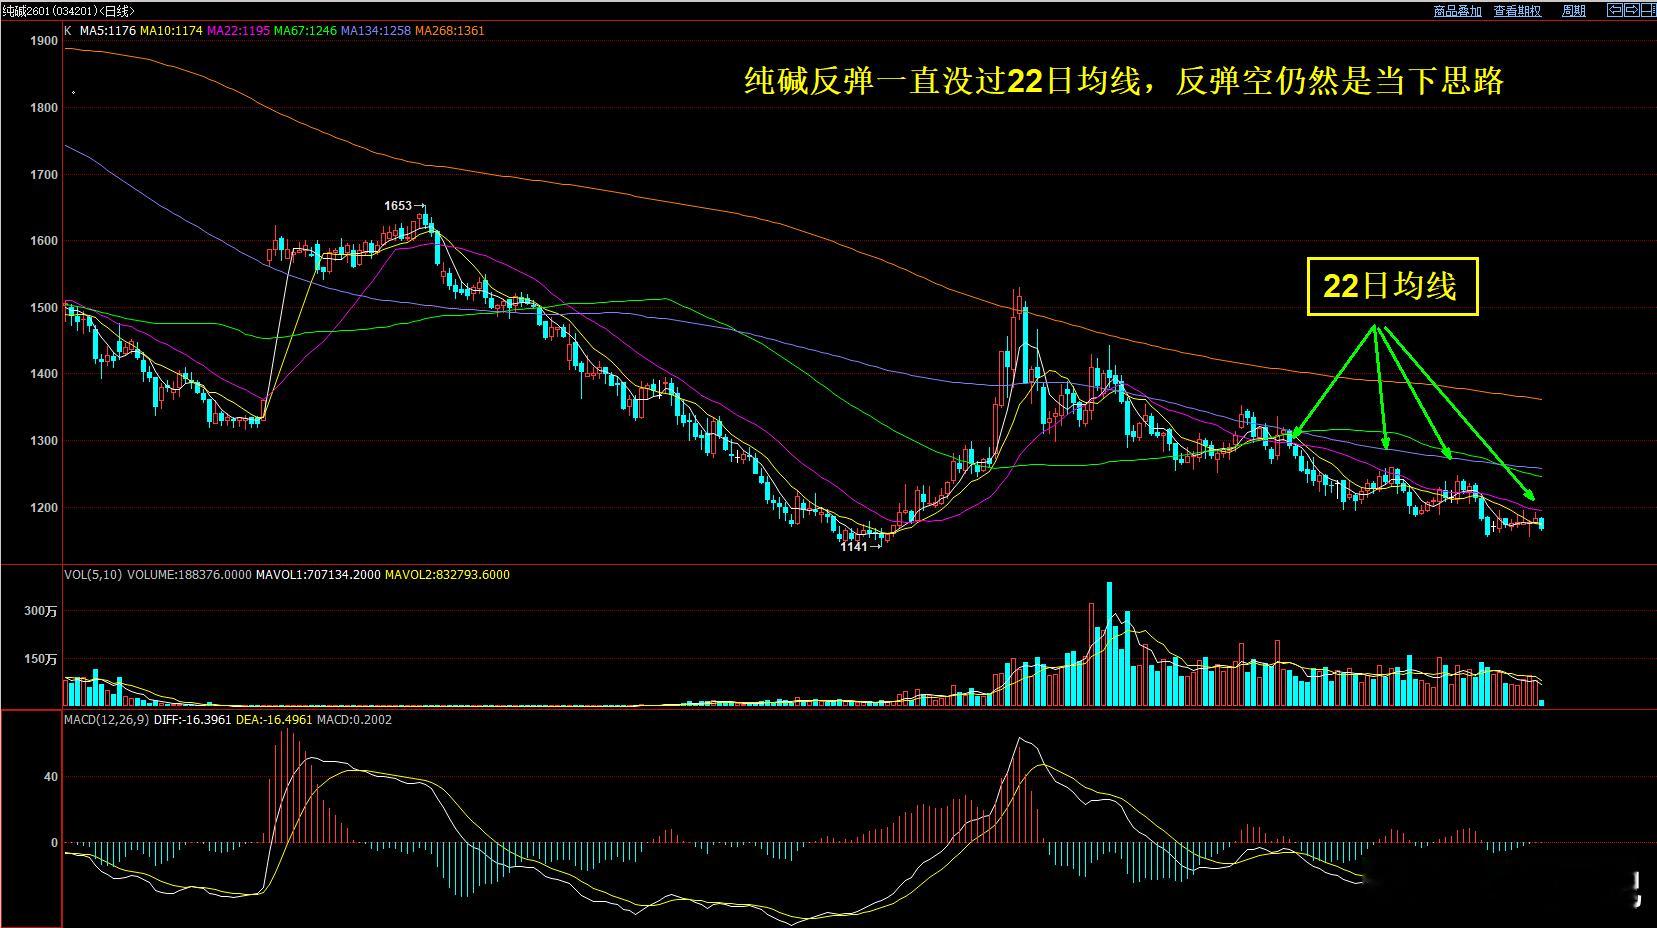This screenshot has height=928, width=1657.
Task: Select the K line indicator label
Action: click(67, 30)
